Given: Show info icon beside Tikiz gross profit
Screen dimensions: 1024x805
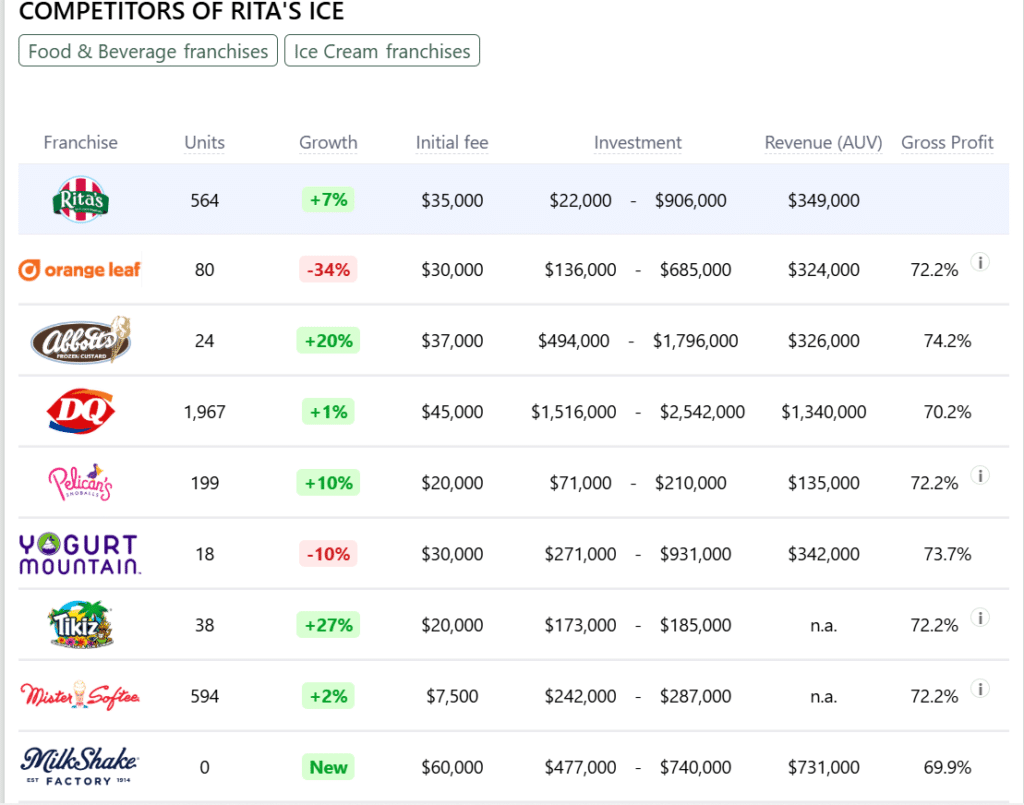Looking at the screenshot, I should click(x=980, y=618).
